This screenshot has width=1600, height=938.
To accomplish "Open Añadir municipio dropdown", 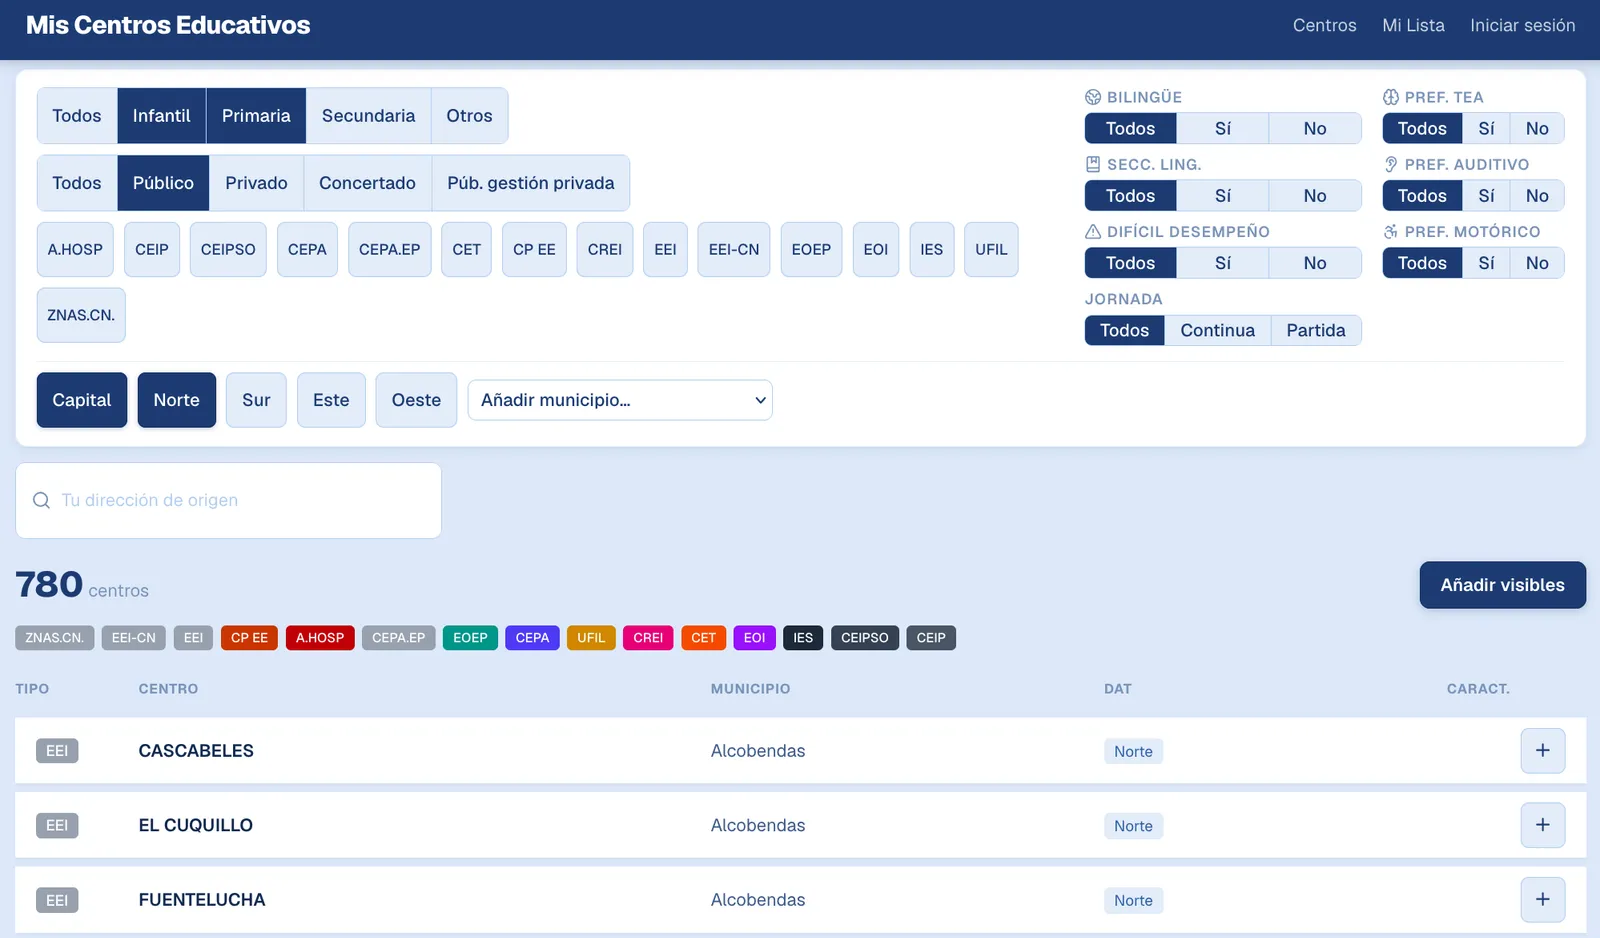I will (620, 400).
